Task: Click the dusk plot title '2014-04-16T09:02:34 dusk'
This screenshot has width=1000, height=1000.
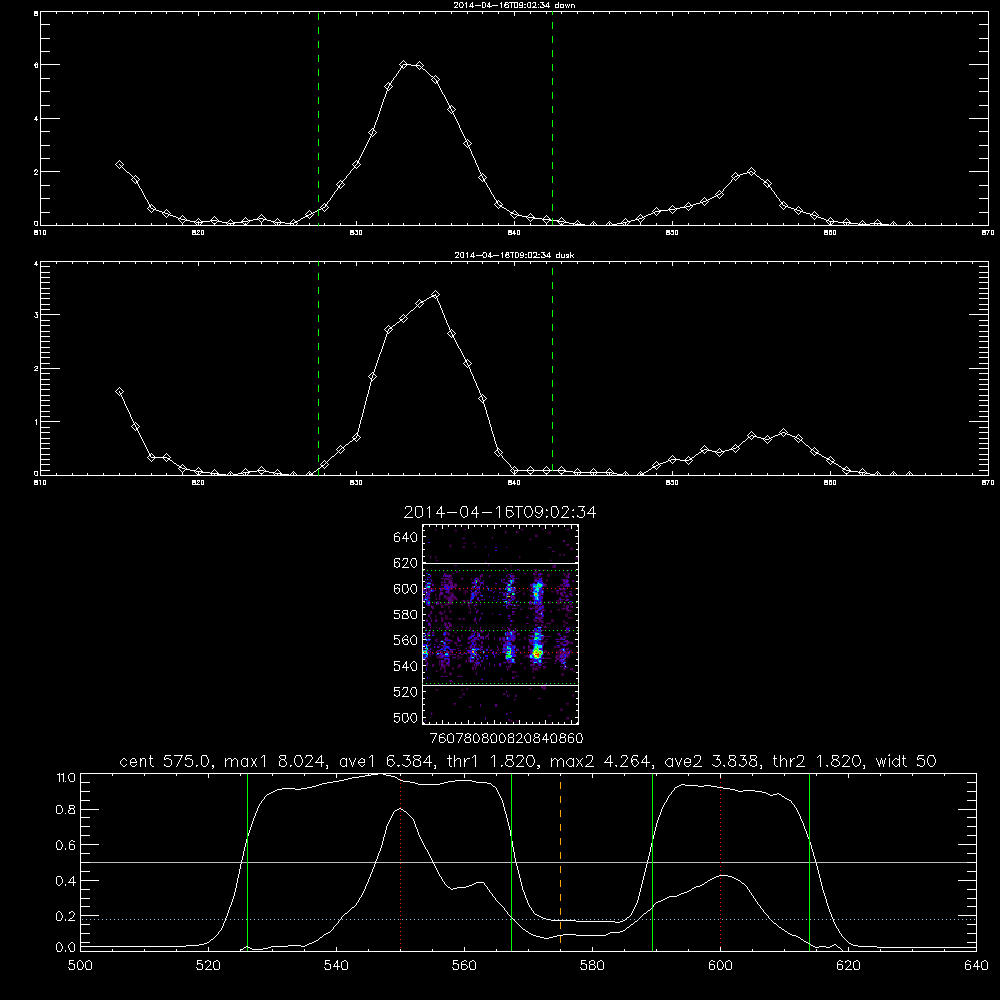Action: (514, 255)
